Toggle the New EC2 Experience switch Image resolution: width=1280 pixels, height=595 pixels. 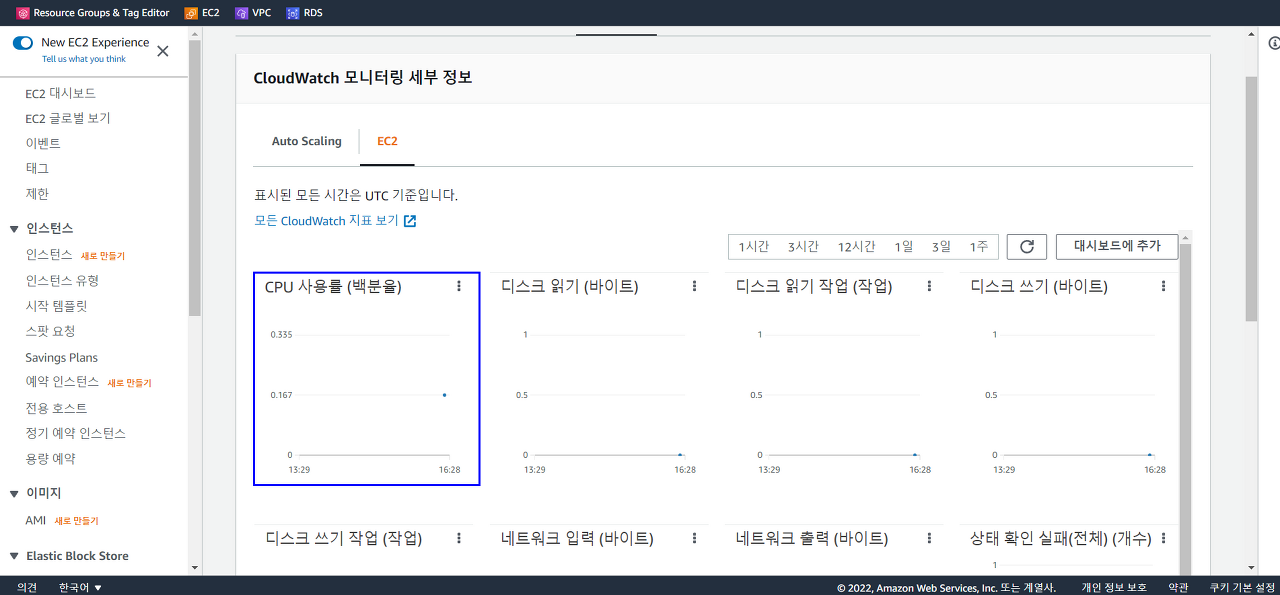(23, 43)
